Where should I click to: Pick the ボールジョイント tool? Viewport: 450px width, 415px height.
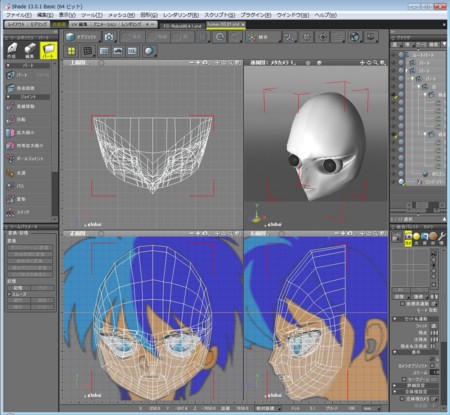(x=28, y=159)
